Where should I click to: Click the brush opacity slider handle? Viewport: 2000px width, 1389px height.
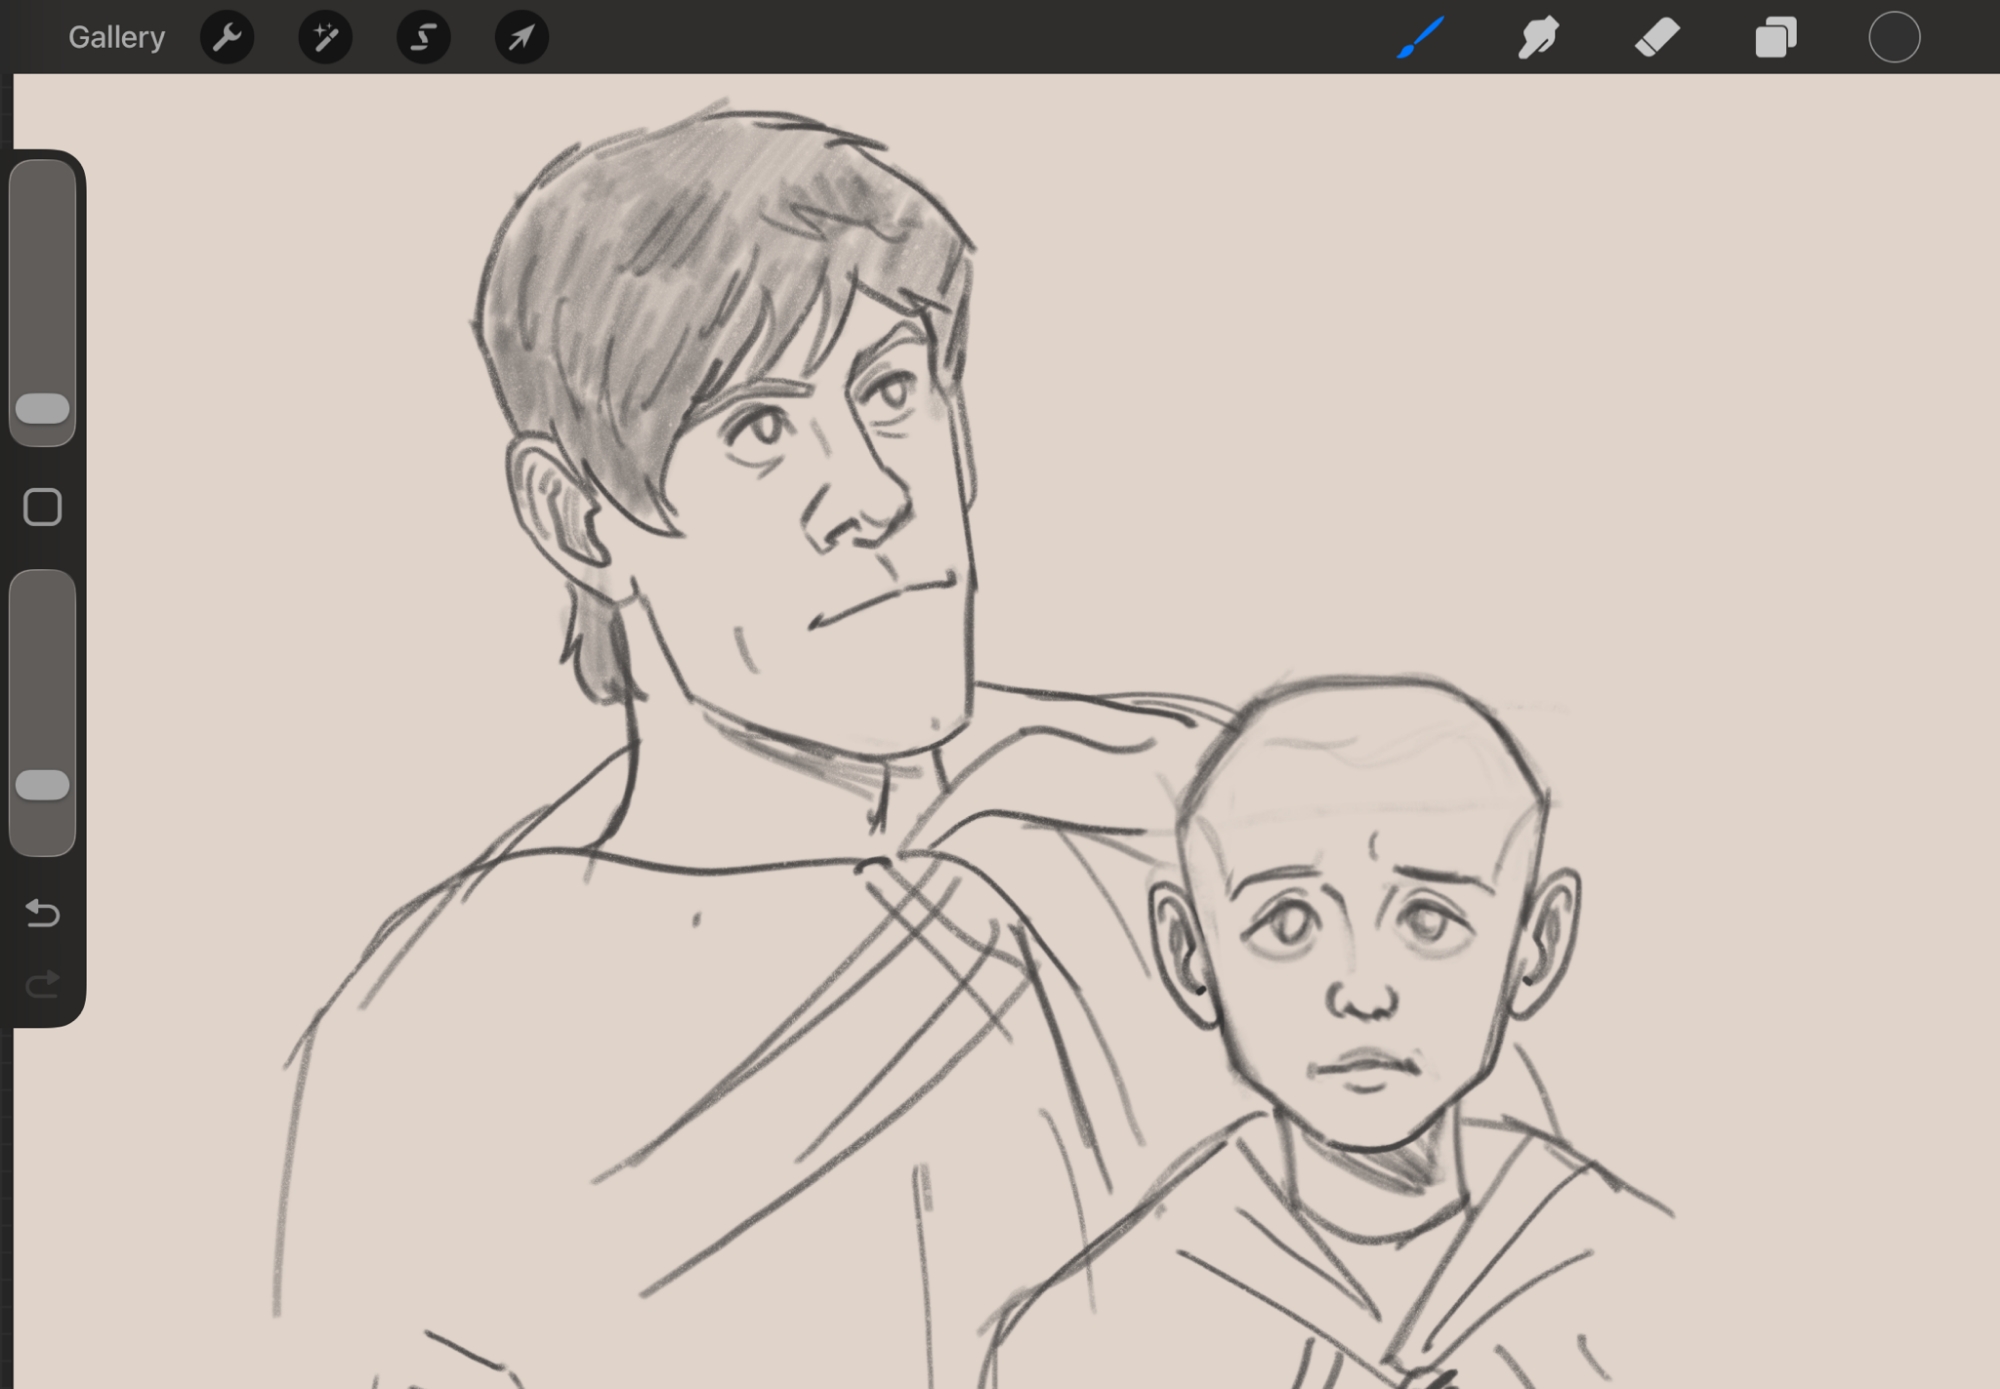(43, 785)
